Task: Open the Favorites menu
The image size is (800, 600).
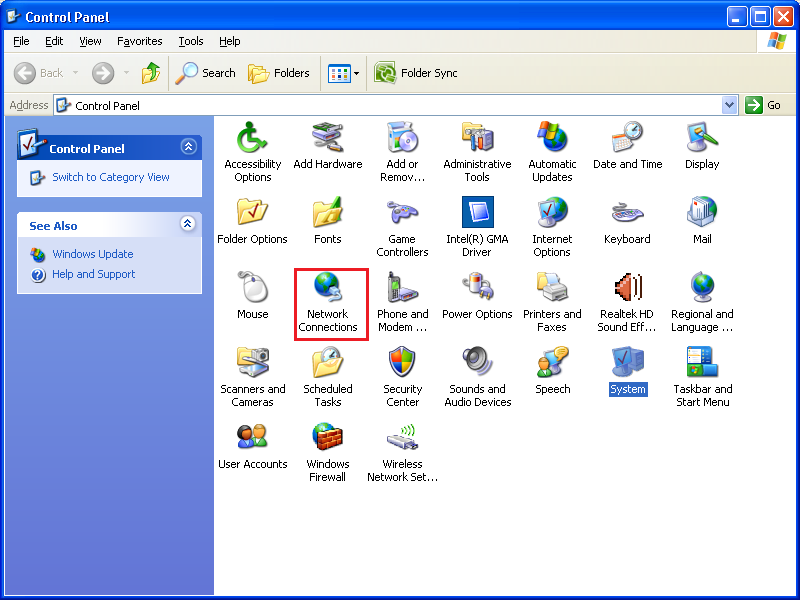Action: pos(139,41)
